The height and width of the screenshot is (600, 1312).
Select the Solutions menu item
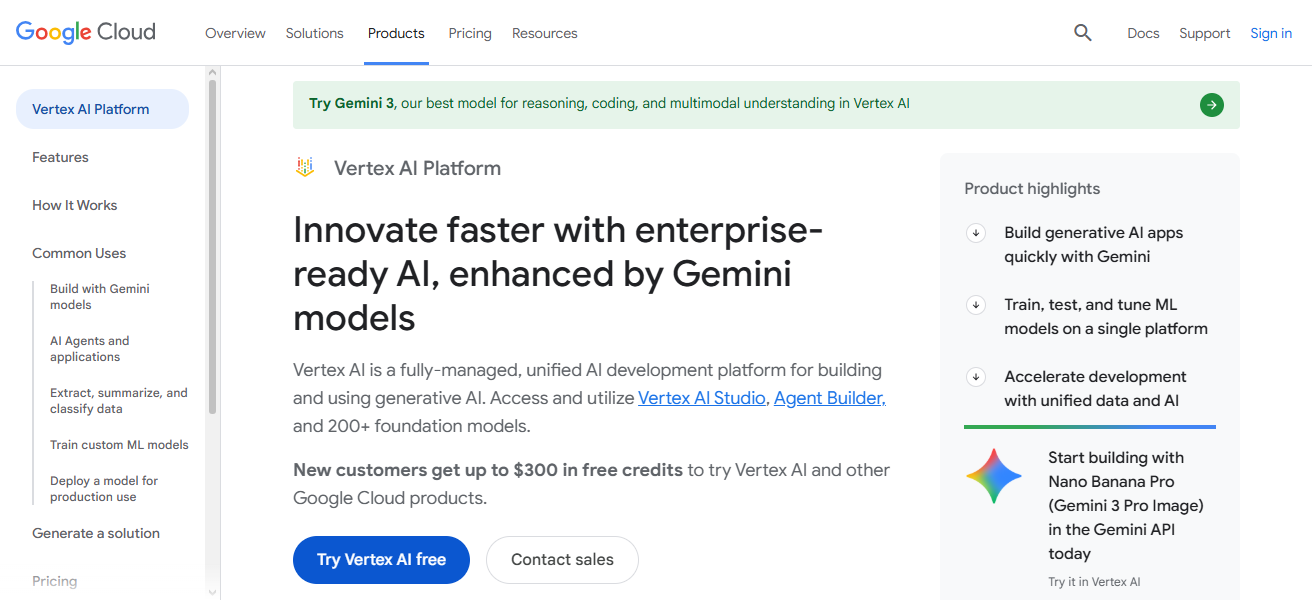coord(314,32)
